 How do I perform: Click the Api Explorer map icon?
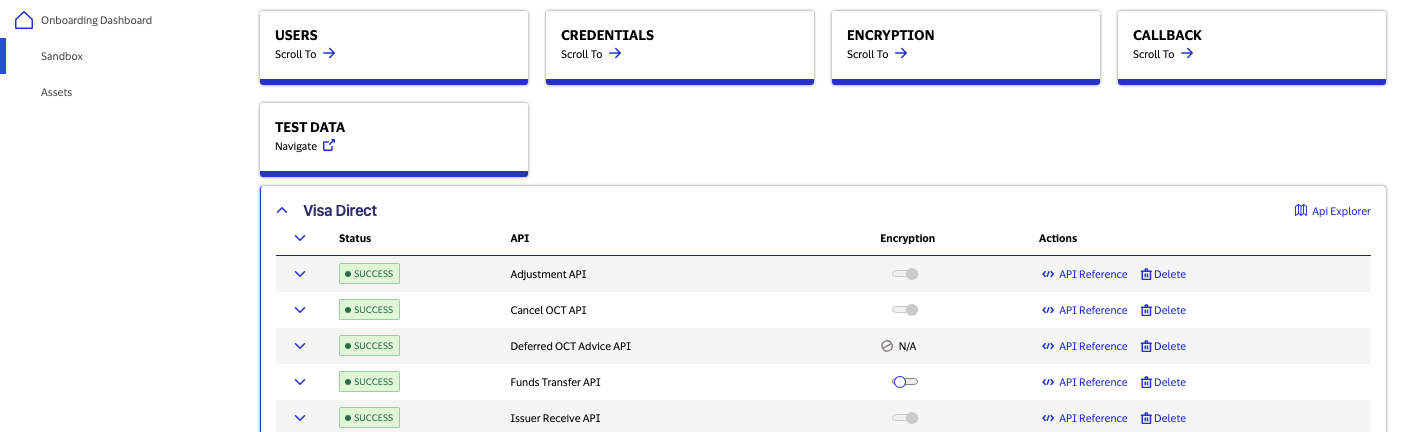1300,211
